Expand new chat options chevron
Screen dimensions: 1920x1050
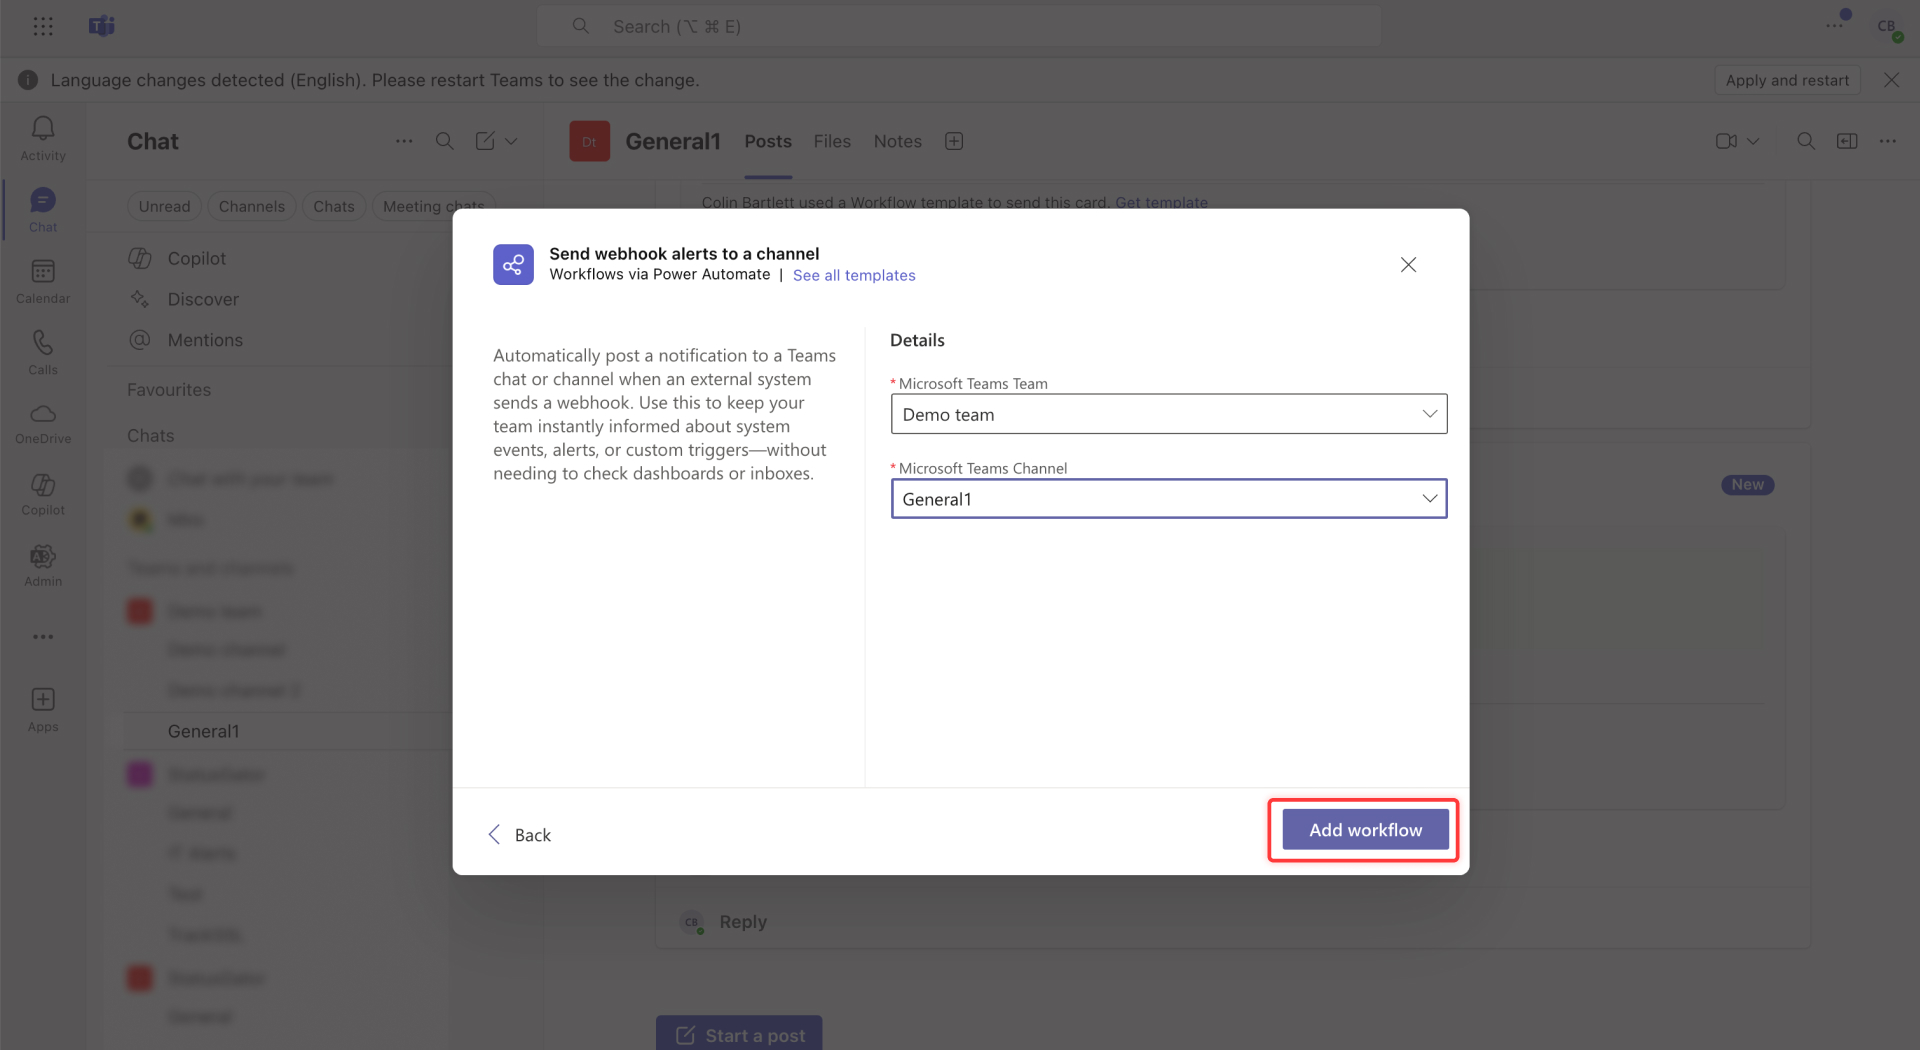click(511, 141)
